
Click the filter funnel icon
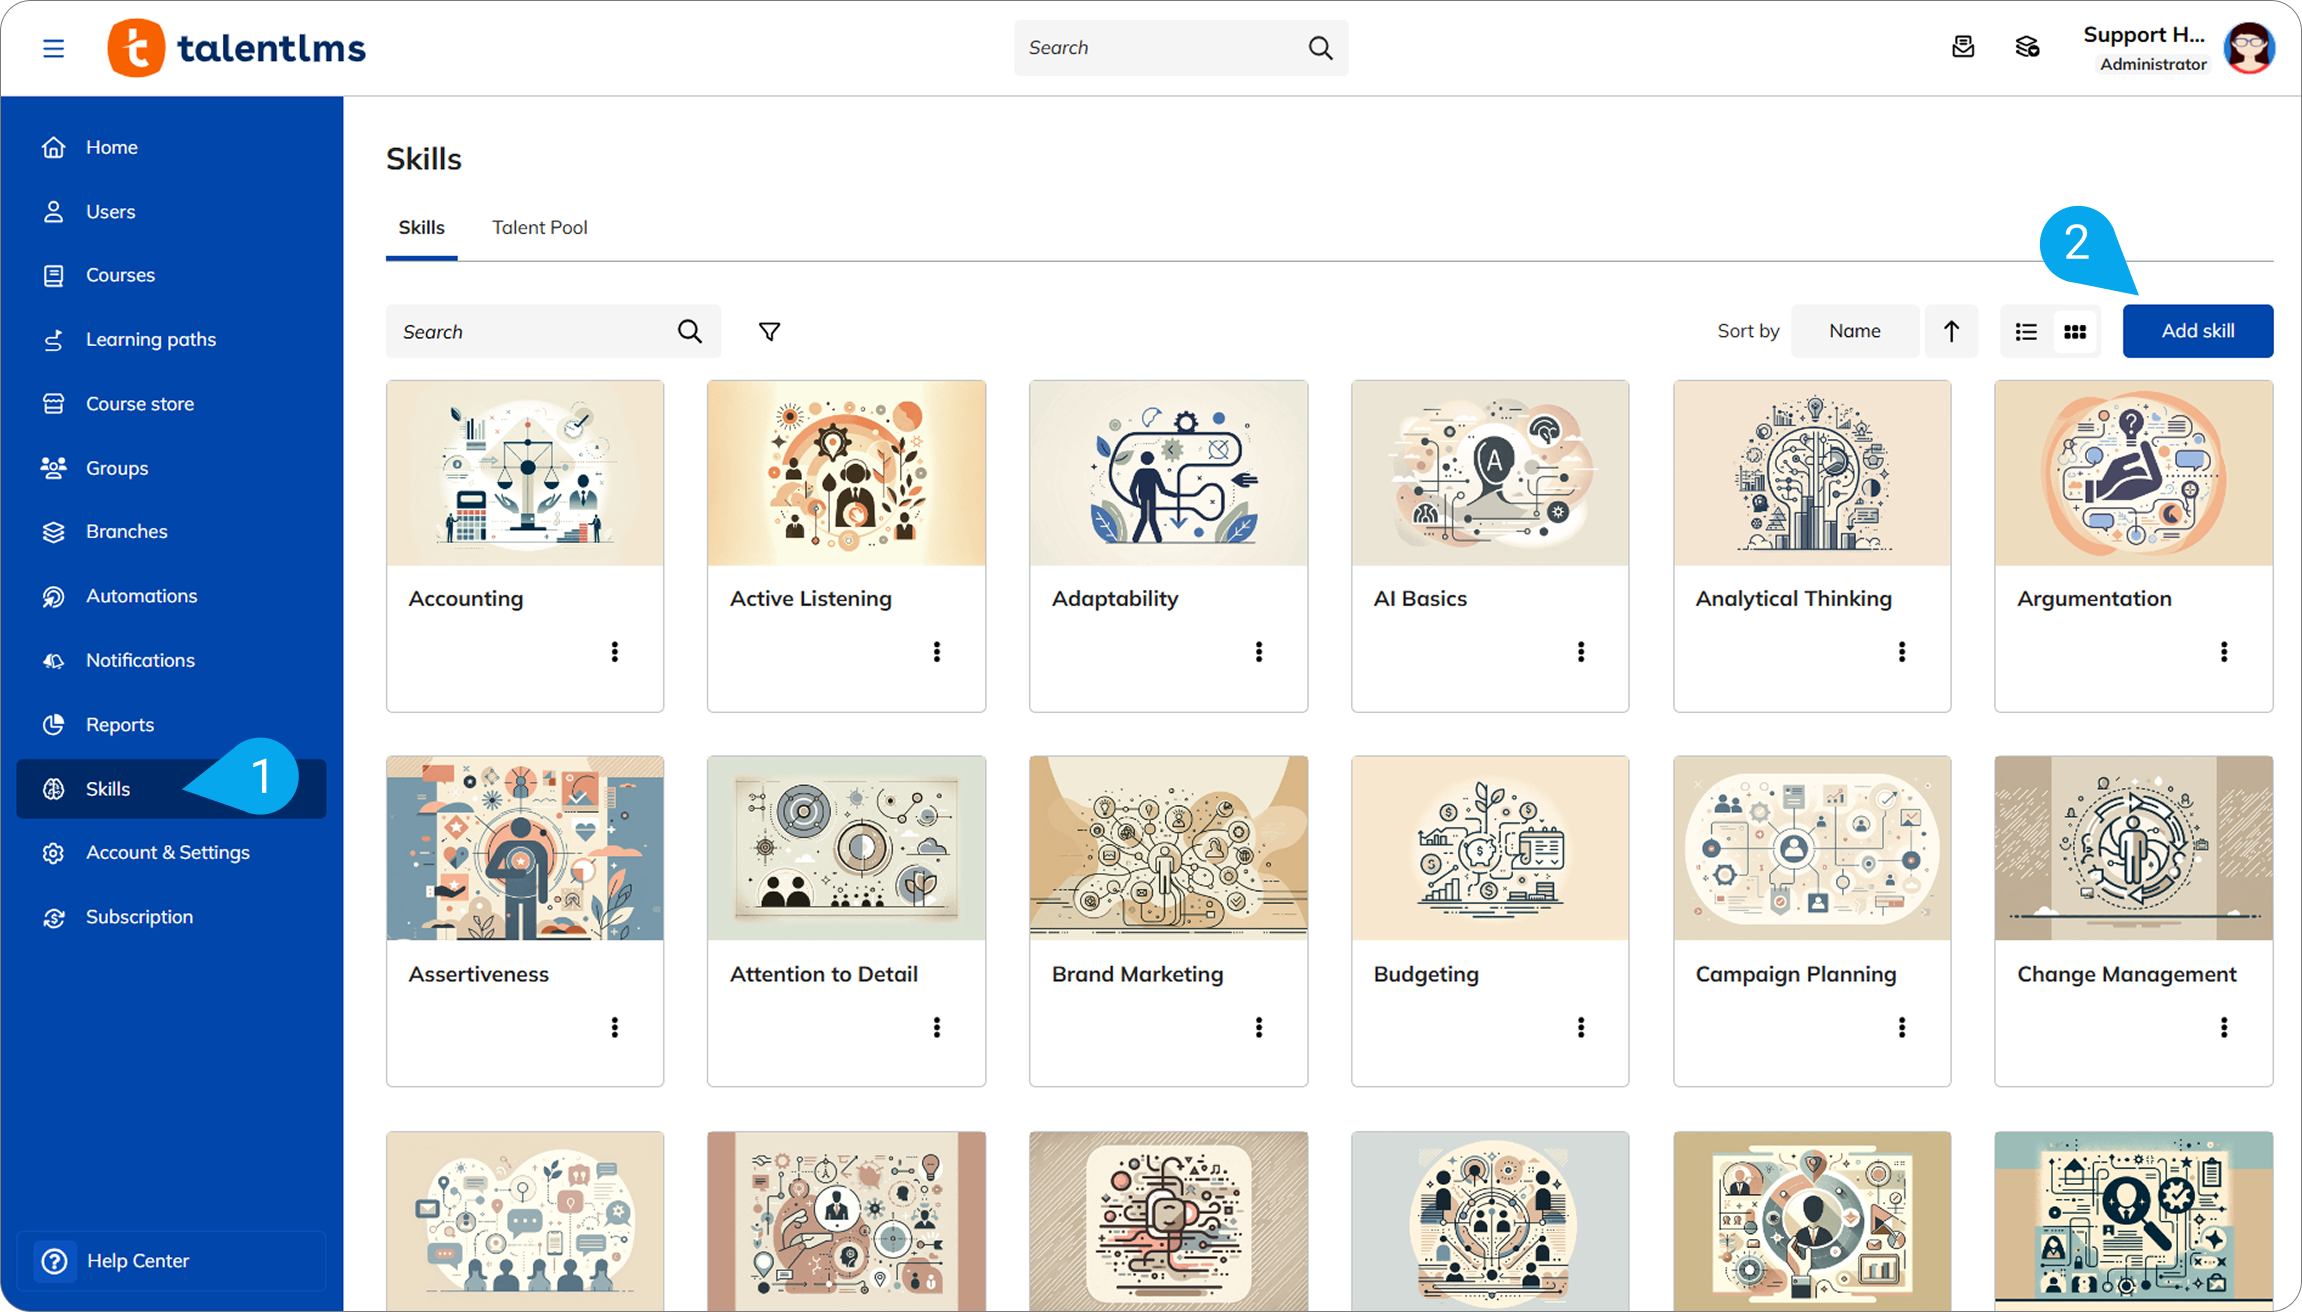(769, 331)
